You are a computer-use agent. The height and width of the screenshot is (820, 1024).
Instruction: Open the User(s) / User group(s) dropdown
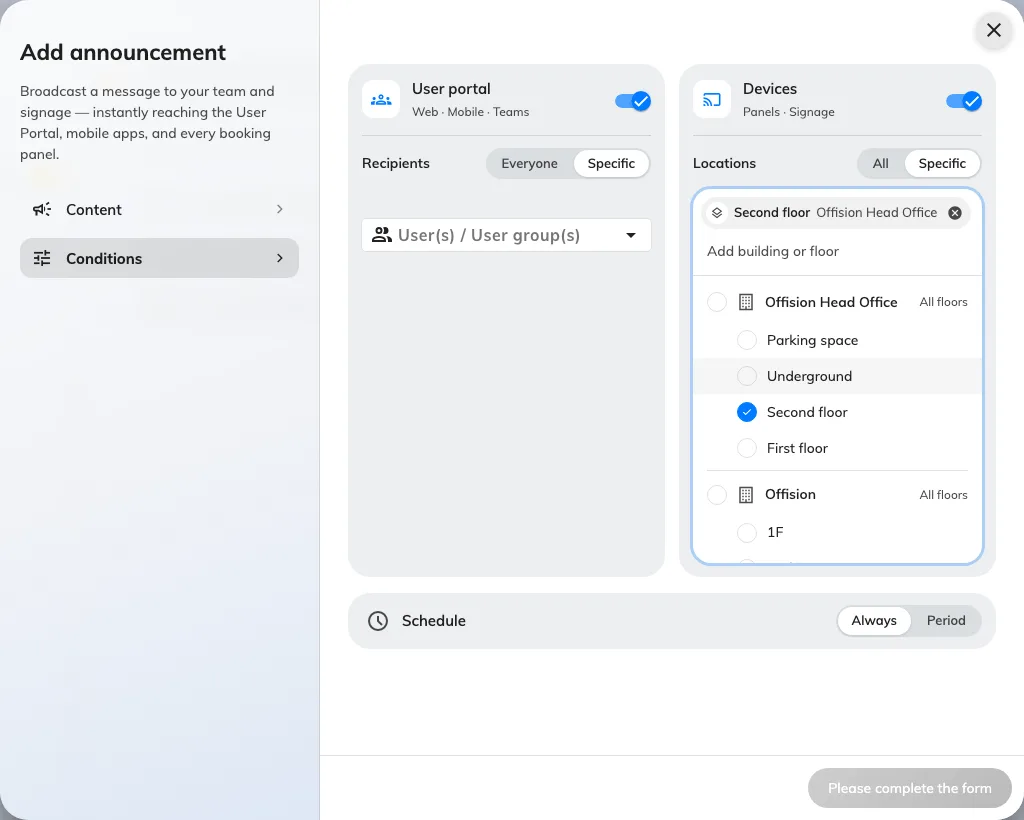coord(507,235)
